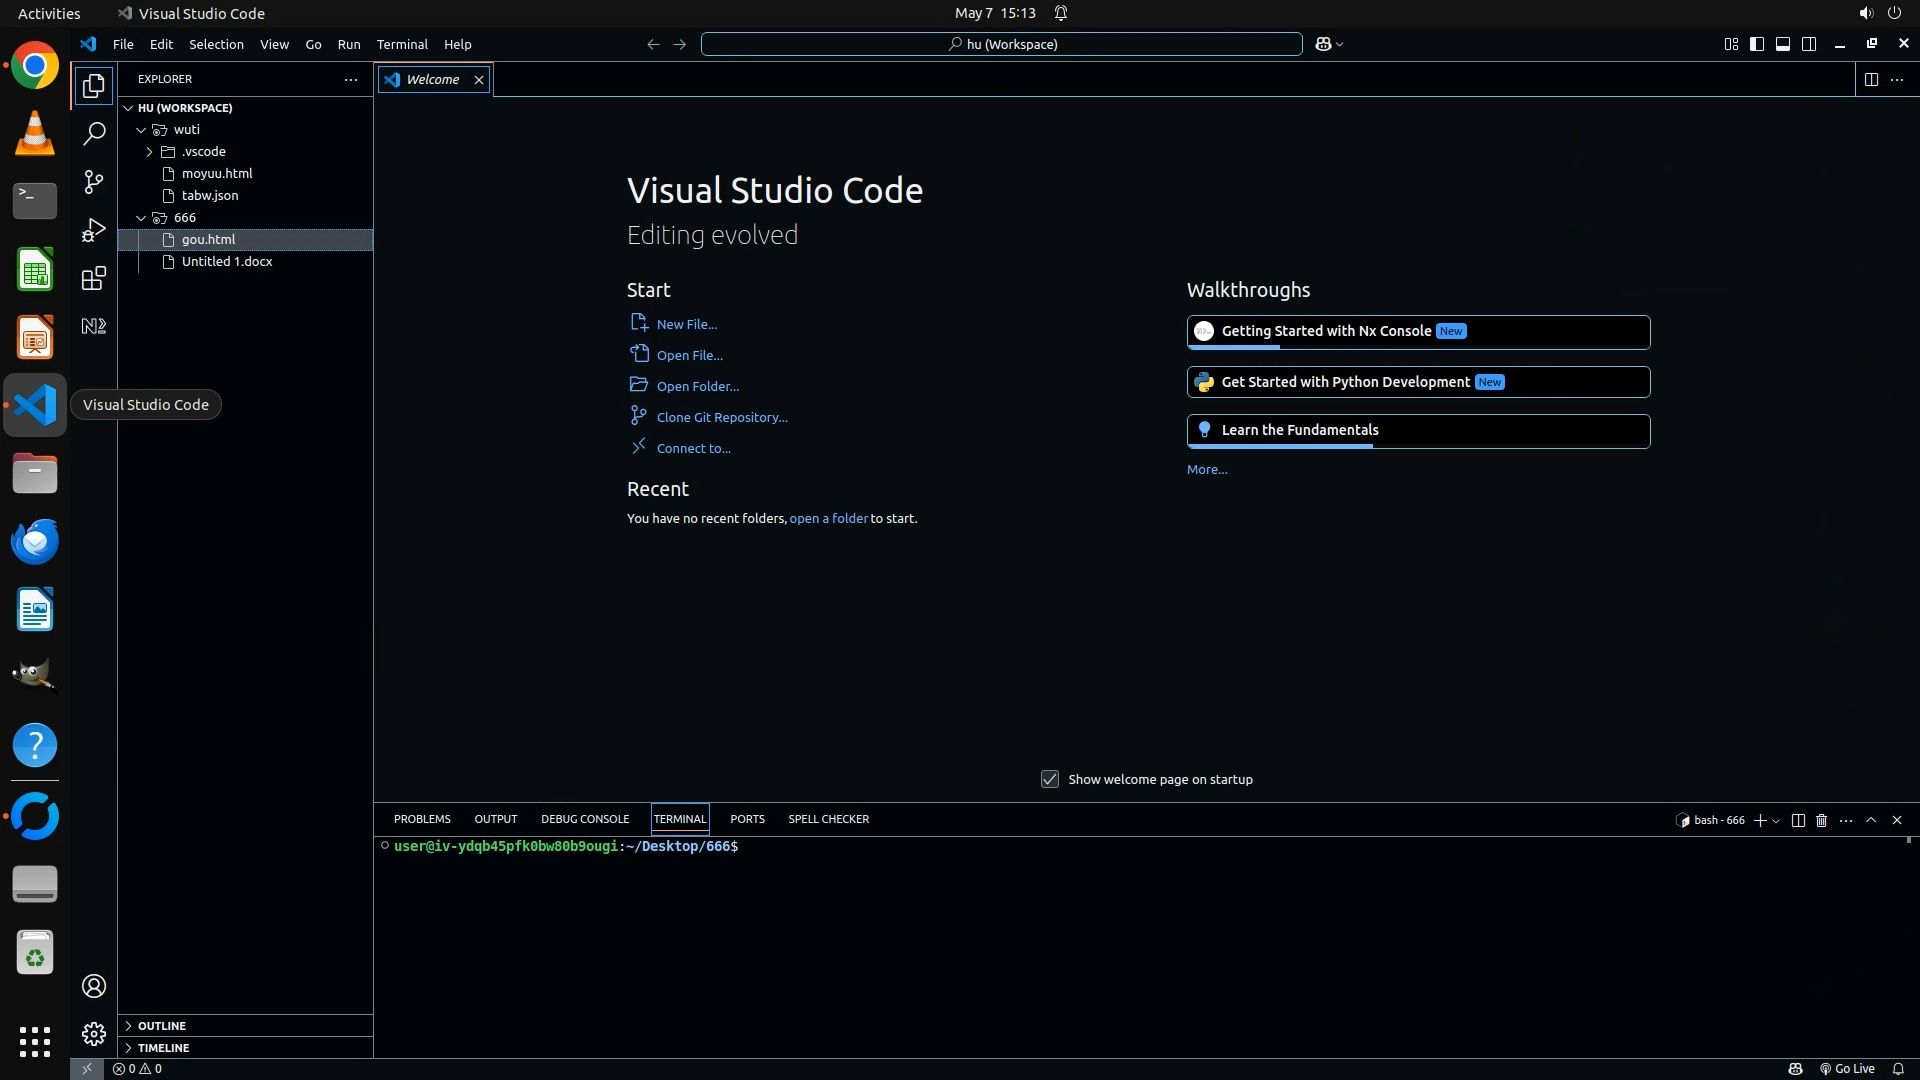Open the Search view in activity bar
Image resolution: width=1920 pixels, height=1080 pixels.
[x=93, y=133]
